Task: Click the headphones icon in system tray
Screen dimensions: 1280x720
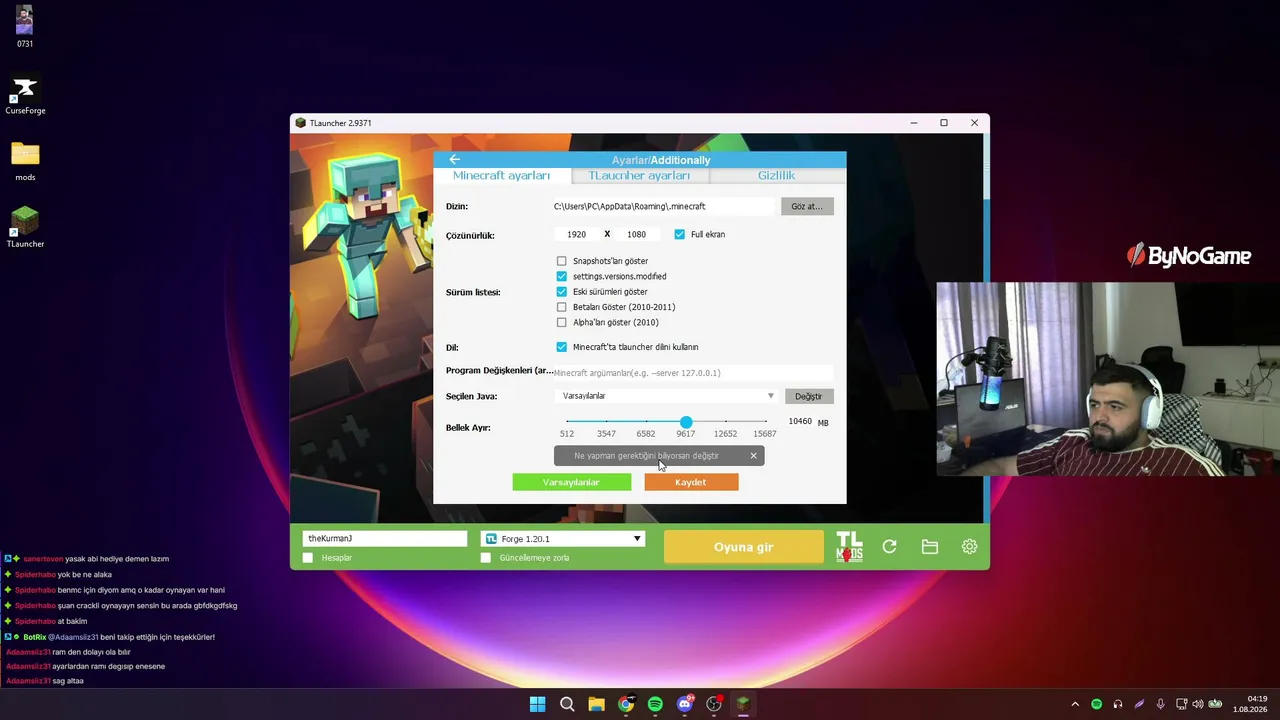Action: tap(1118, 704)
